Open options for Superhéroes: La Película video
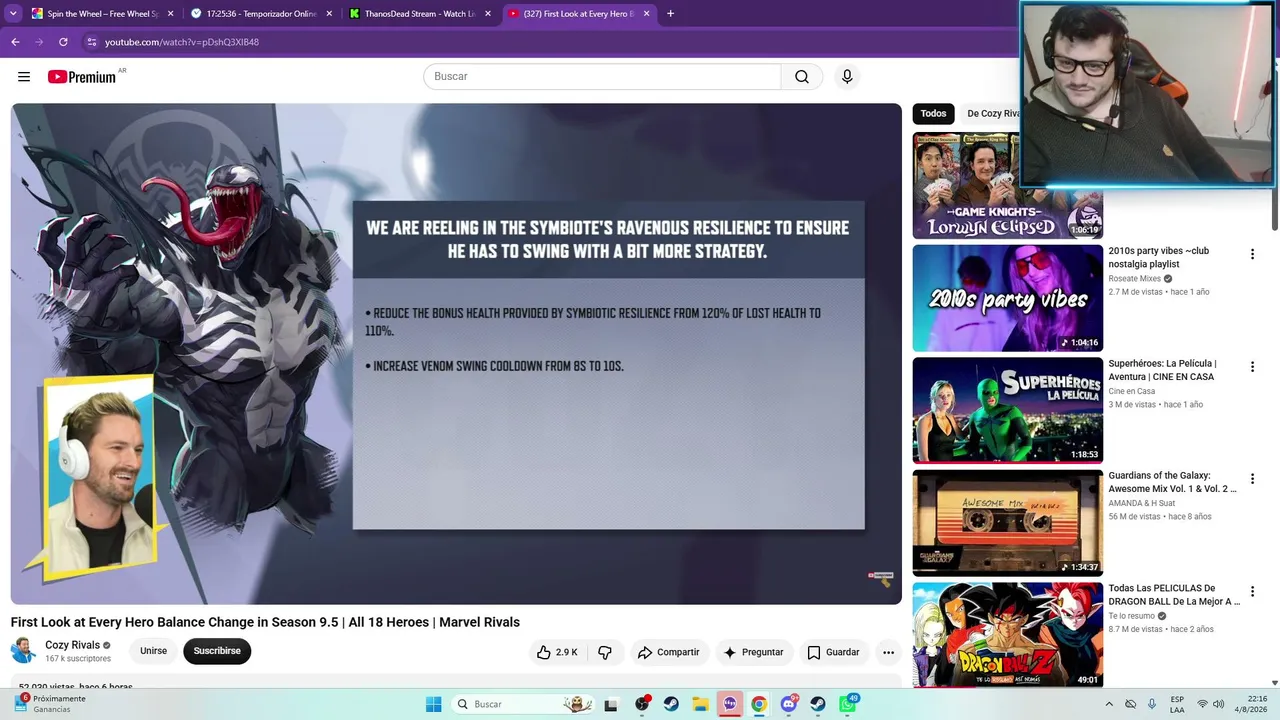 [x=1252, y=368]
